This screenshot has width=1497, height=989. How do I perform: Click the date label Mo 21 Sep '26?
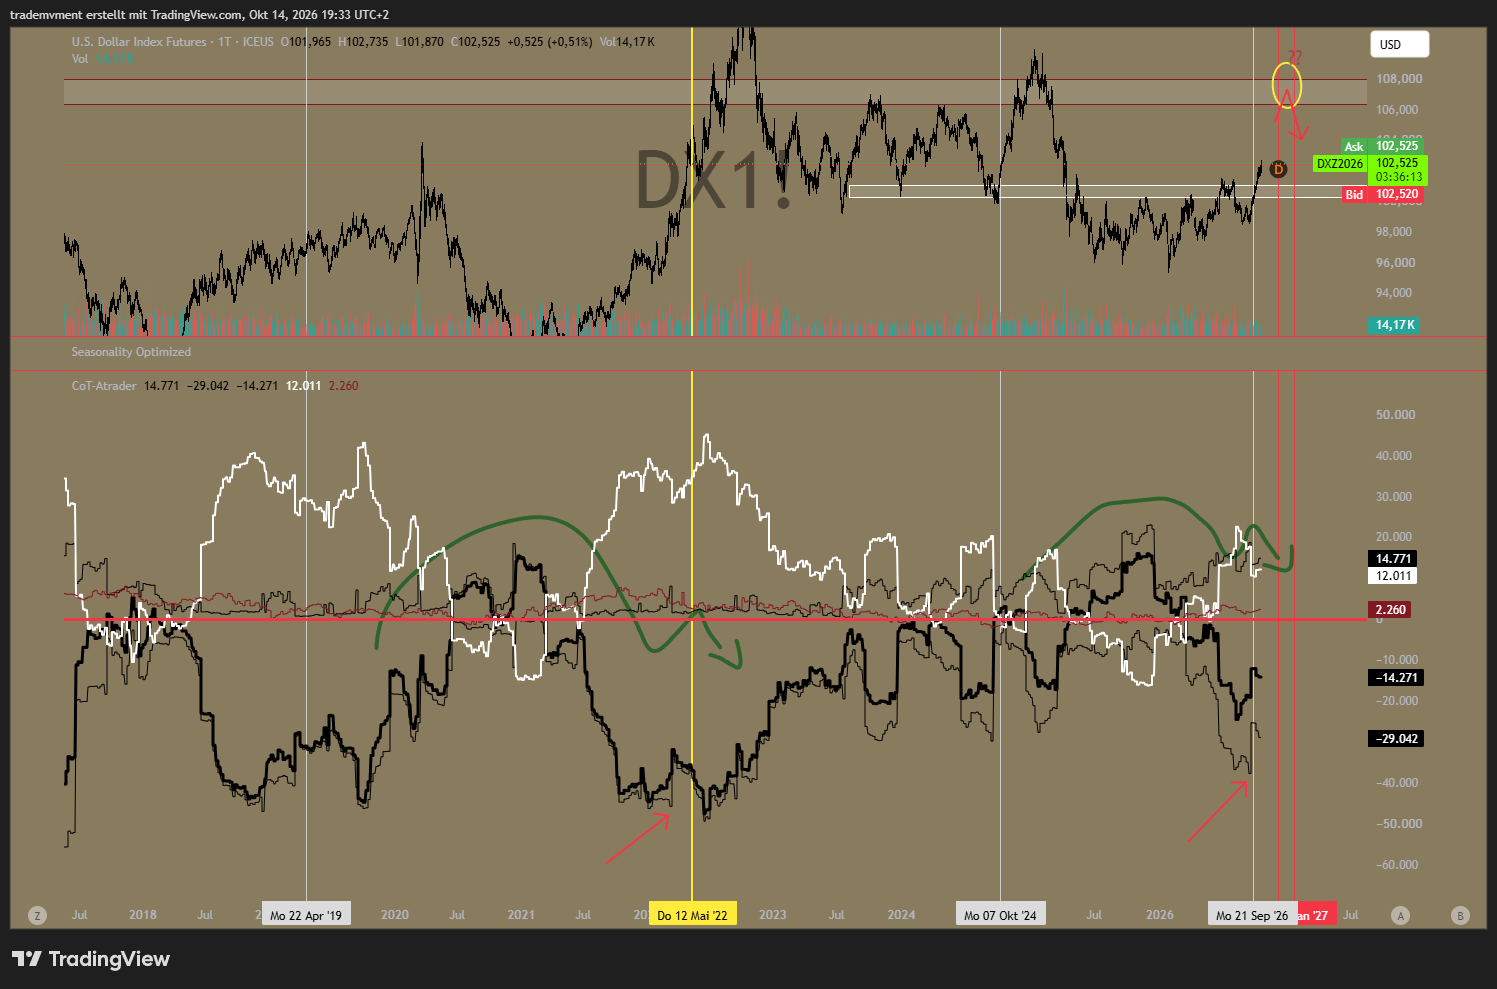pos(1252,915)
